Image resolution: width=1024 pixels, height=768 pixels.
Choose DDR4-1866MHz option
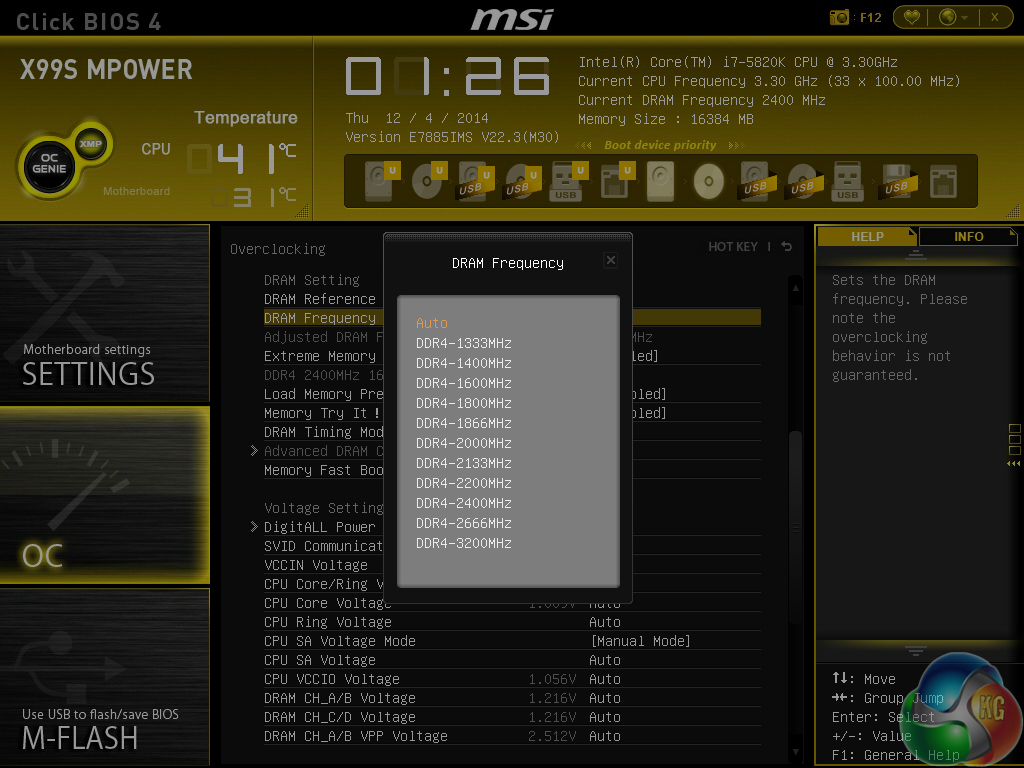click(x=464, y=423)
